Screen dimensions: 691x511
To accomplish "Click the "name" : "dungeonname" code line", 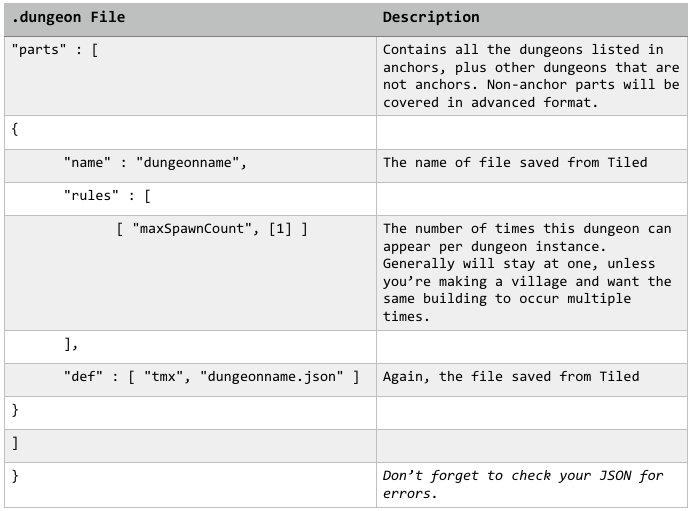I will 154,162.
